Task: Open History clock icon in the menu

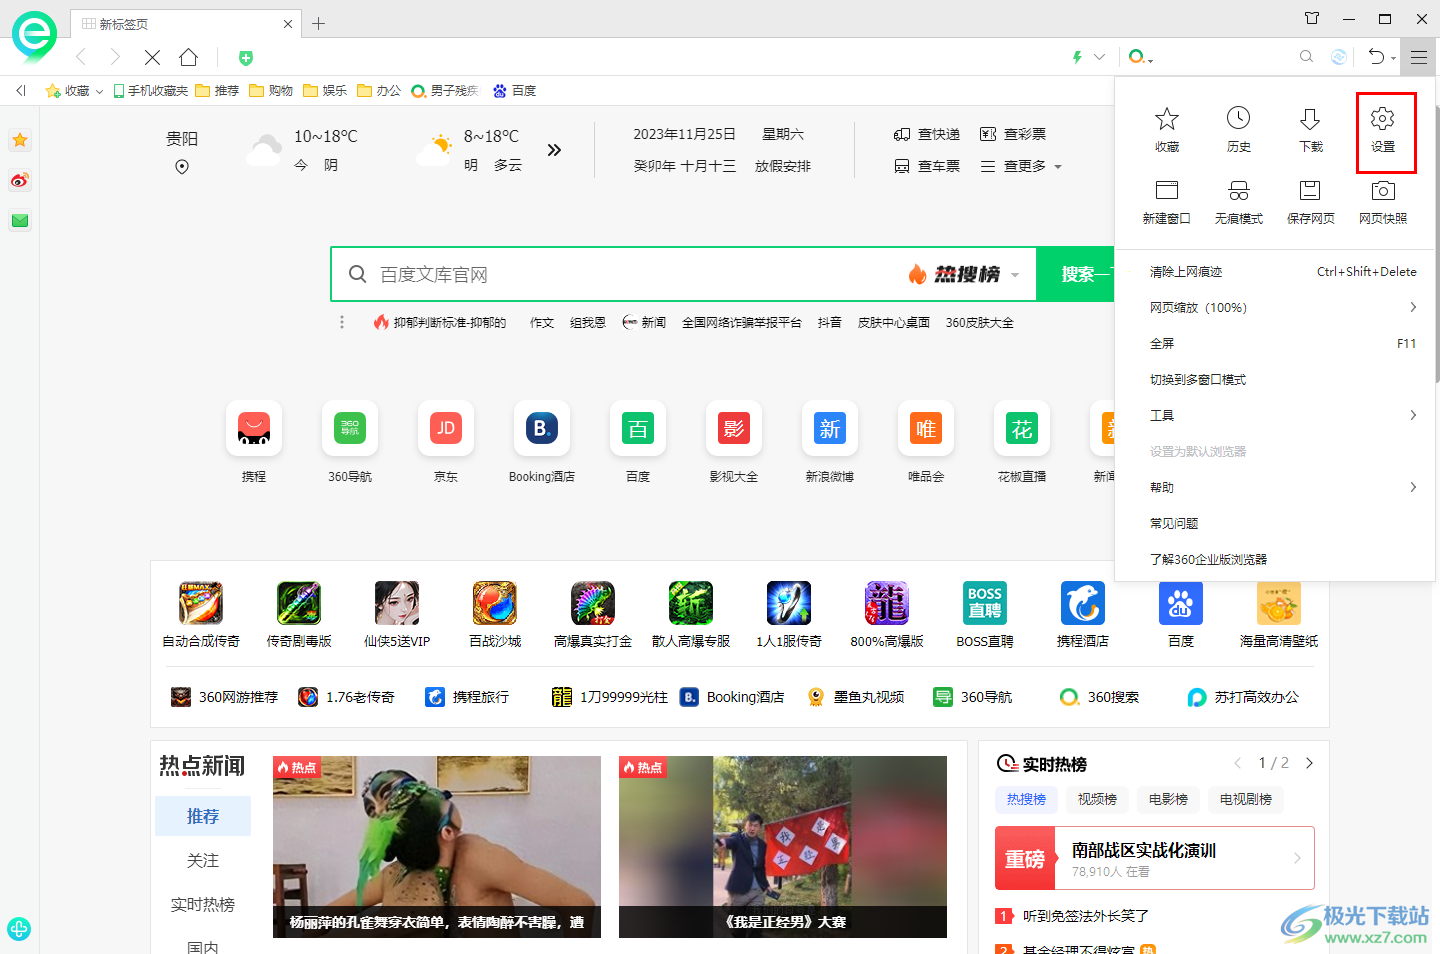Action: (1239, 131)
